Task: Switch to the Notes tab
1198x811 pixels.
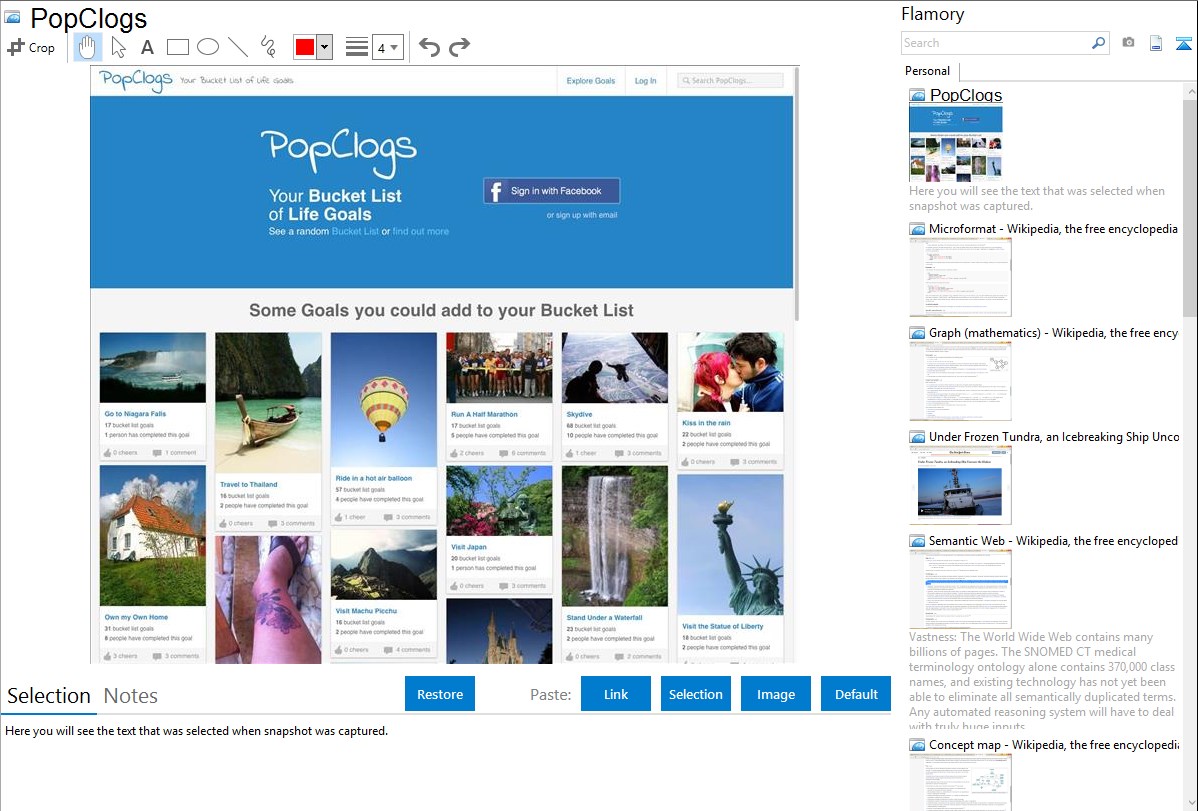Action: (131, 696)
